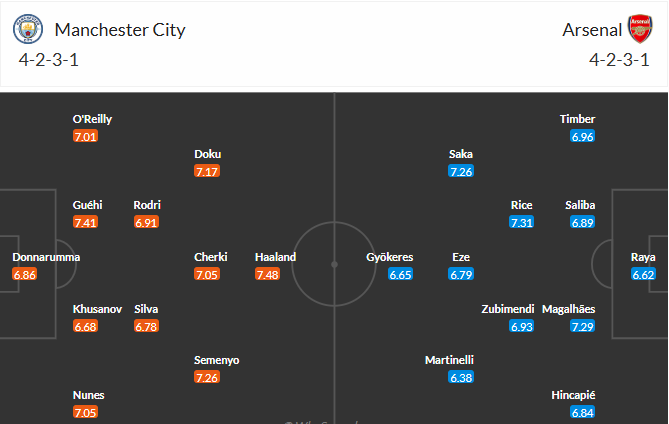The height and width of the screenshot is (424, 669).
Task: Select player Doku on the pitch
Action: click(x=208, y=154)
